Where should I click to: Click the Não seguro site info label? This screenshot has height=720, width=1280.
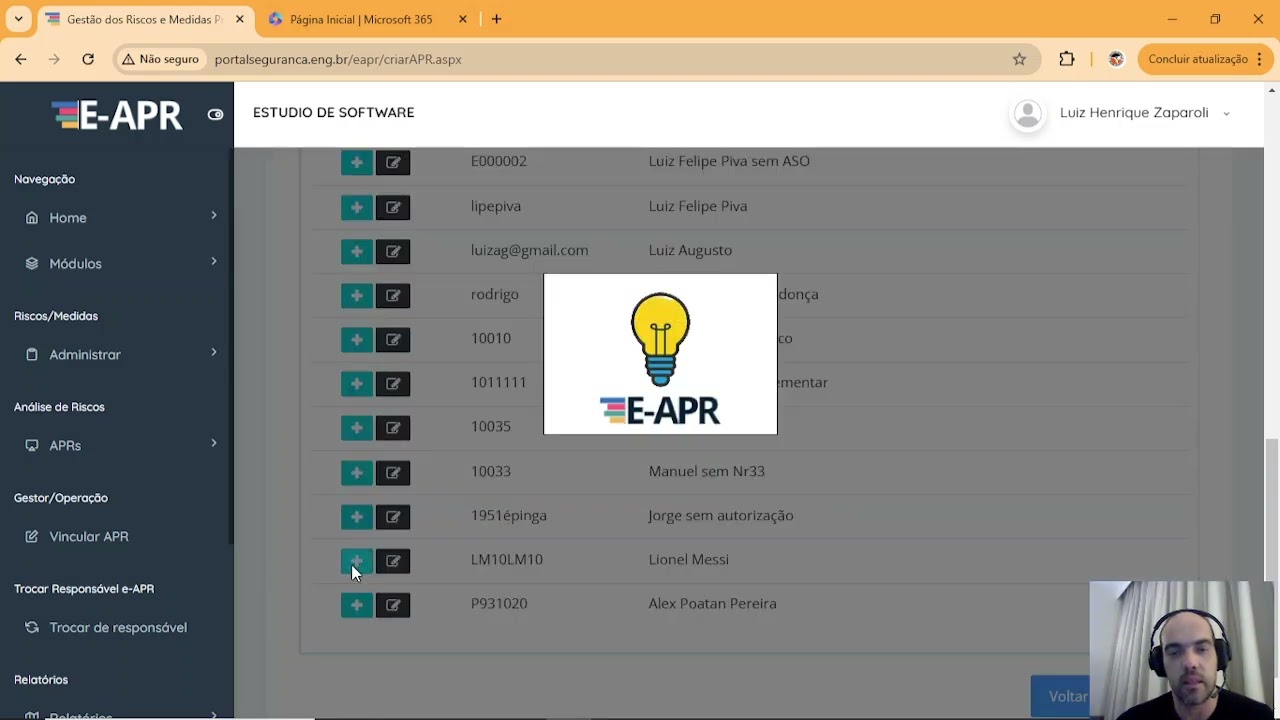[160, 59]
